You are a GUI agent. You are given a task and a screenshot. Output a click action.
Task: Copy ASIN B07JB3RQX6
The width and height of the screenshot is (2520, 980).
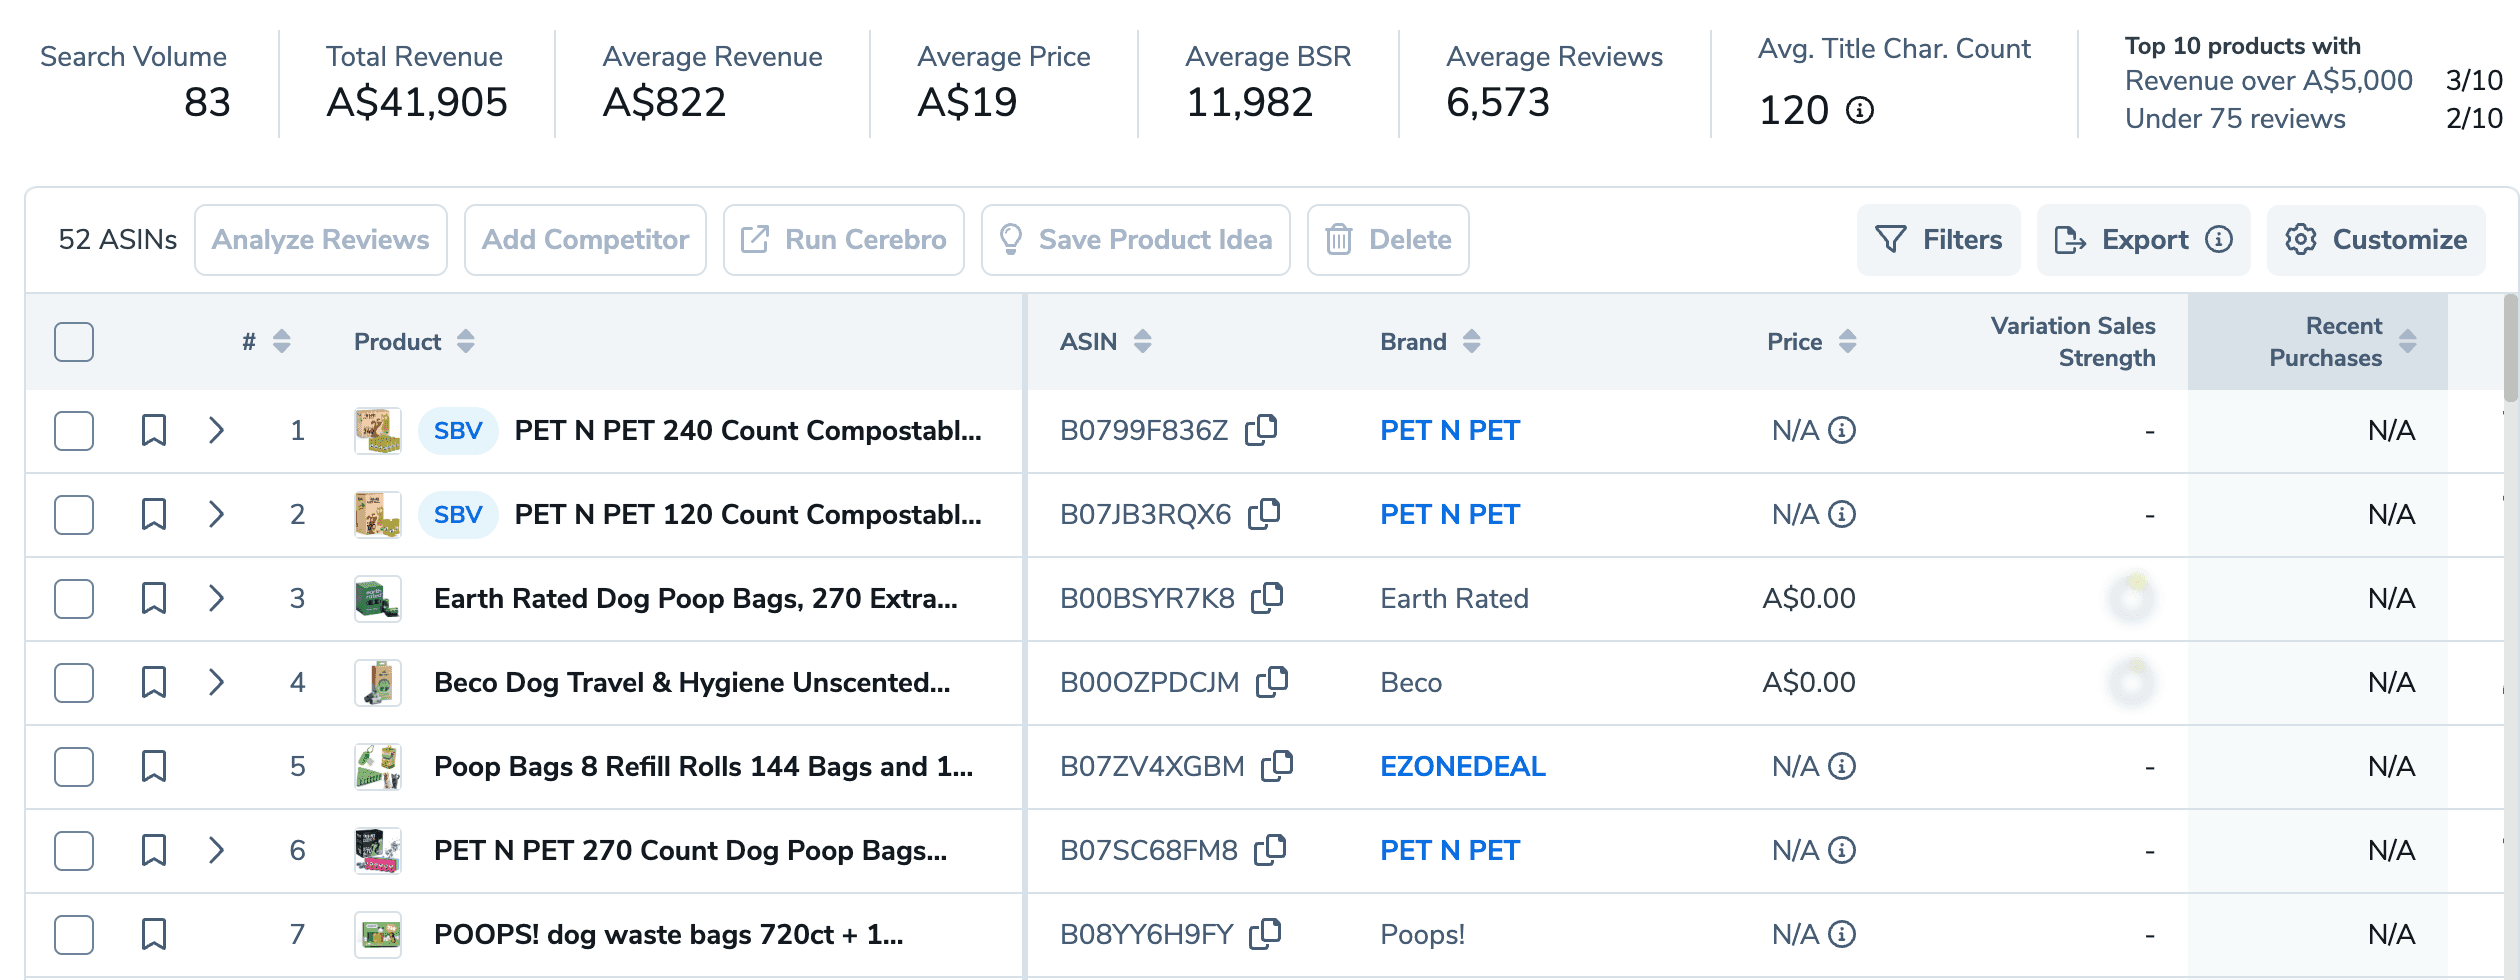pyautogui.click(x=1264, y=513)
